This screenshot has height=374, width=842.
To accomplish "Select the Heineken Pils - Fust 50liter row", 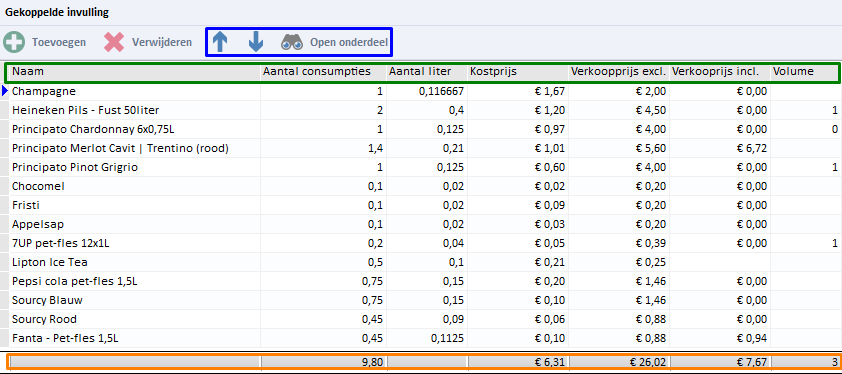I will point(421,111).
